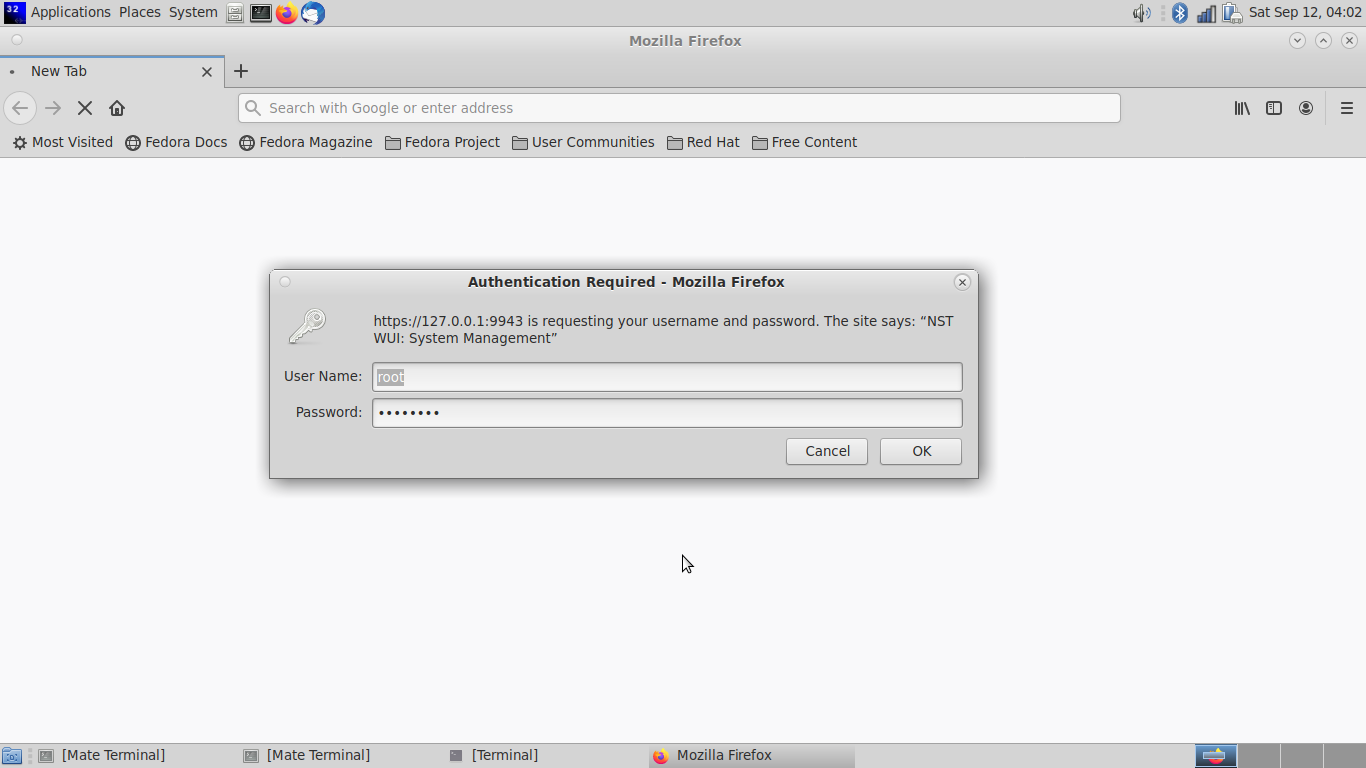
Task: Open the network signal tray icon
Action: [1207, 13]
